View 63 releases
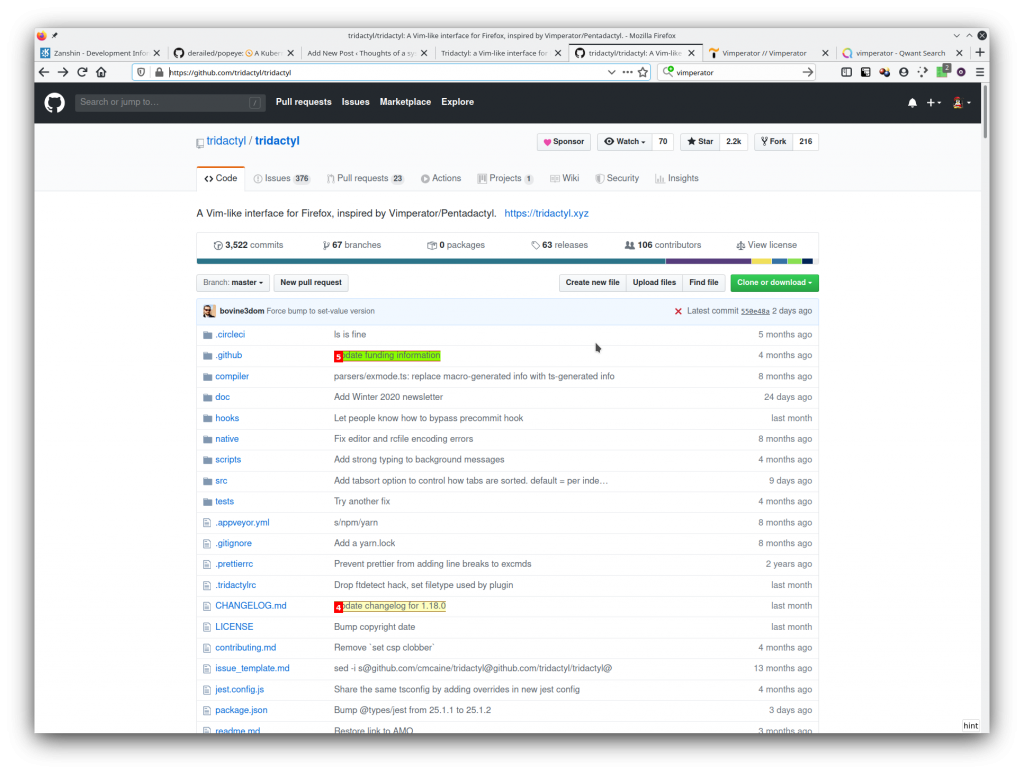 pos(559,245)
